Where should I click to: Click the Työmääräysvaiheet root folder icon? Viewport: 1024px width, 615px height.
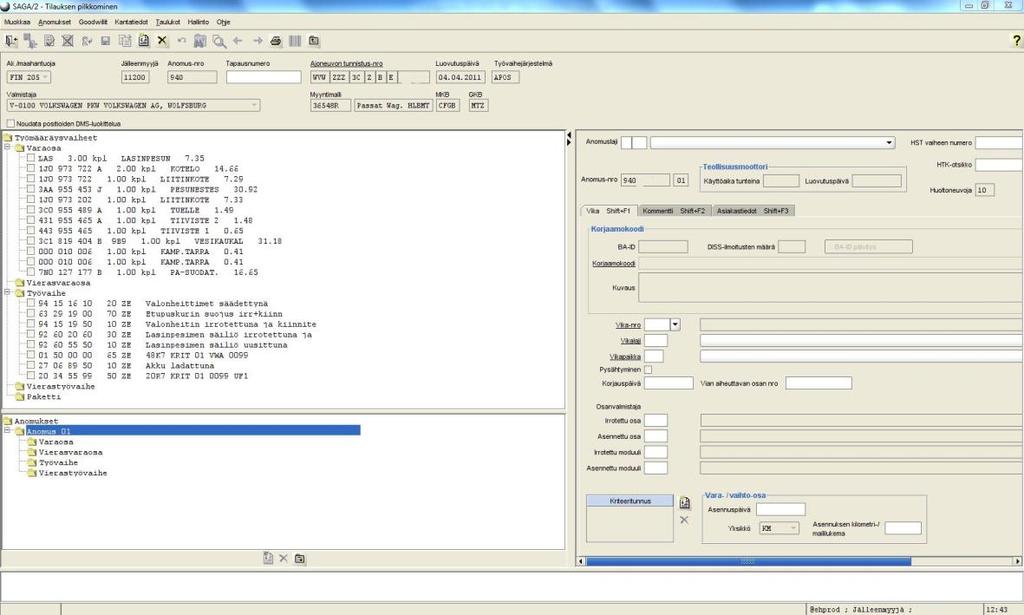coord(8,138)
